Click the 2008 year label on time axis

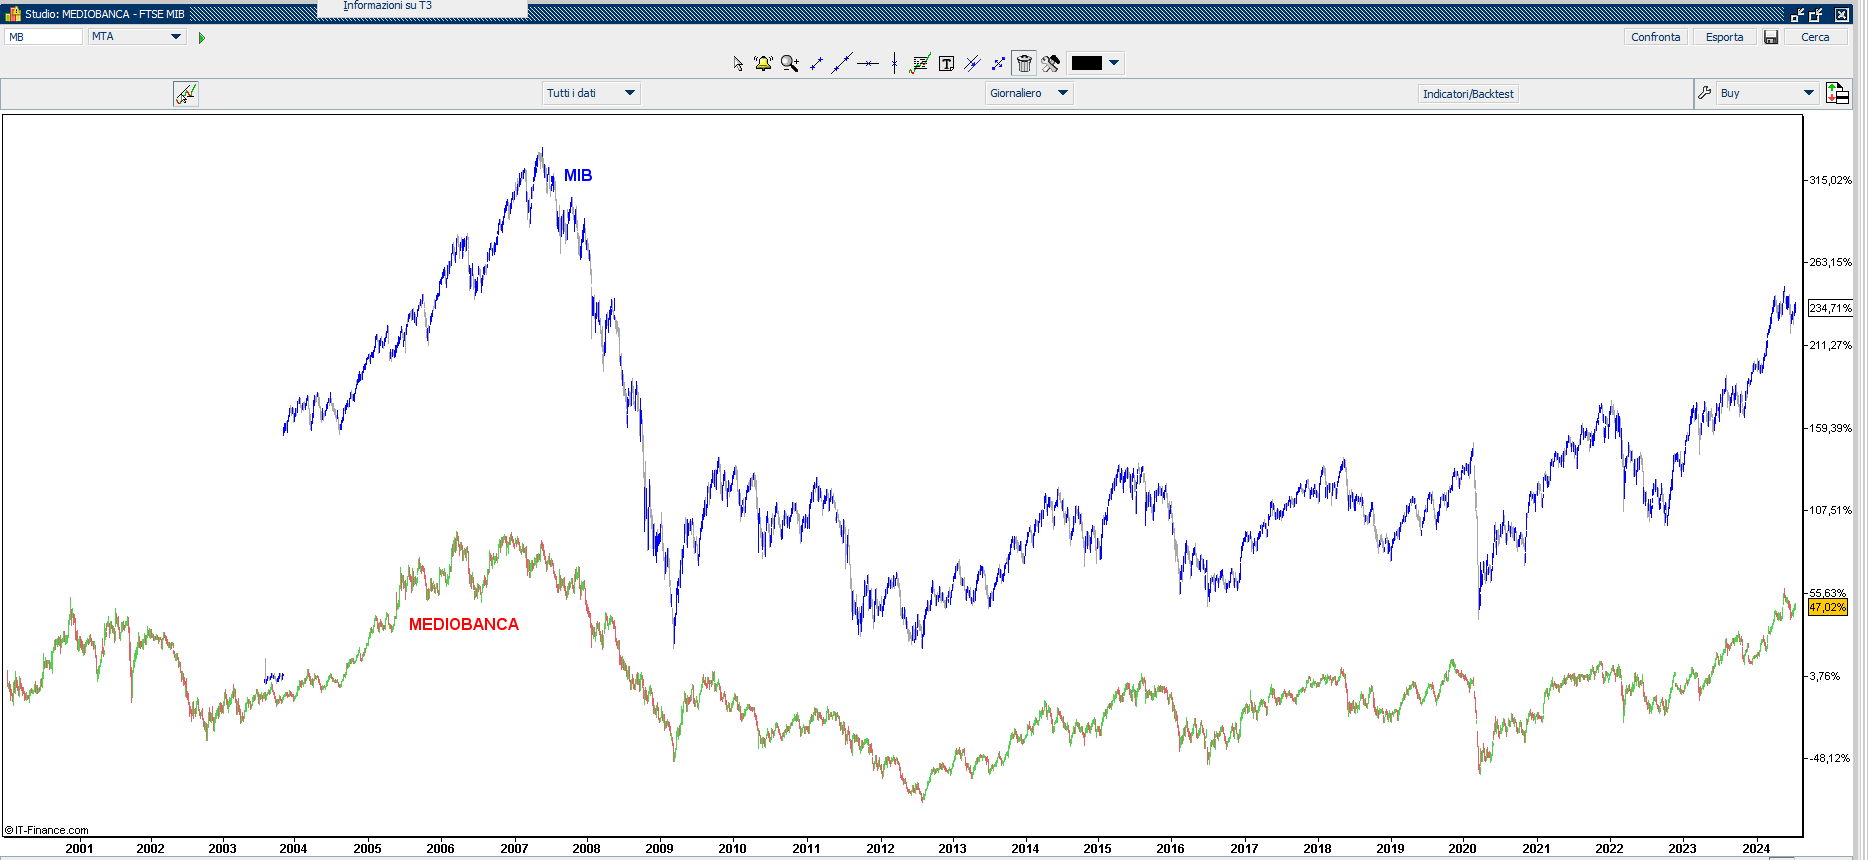[x=586, y=848]
